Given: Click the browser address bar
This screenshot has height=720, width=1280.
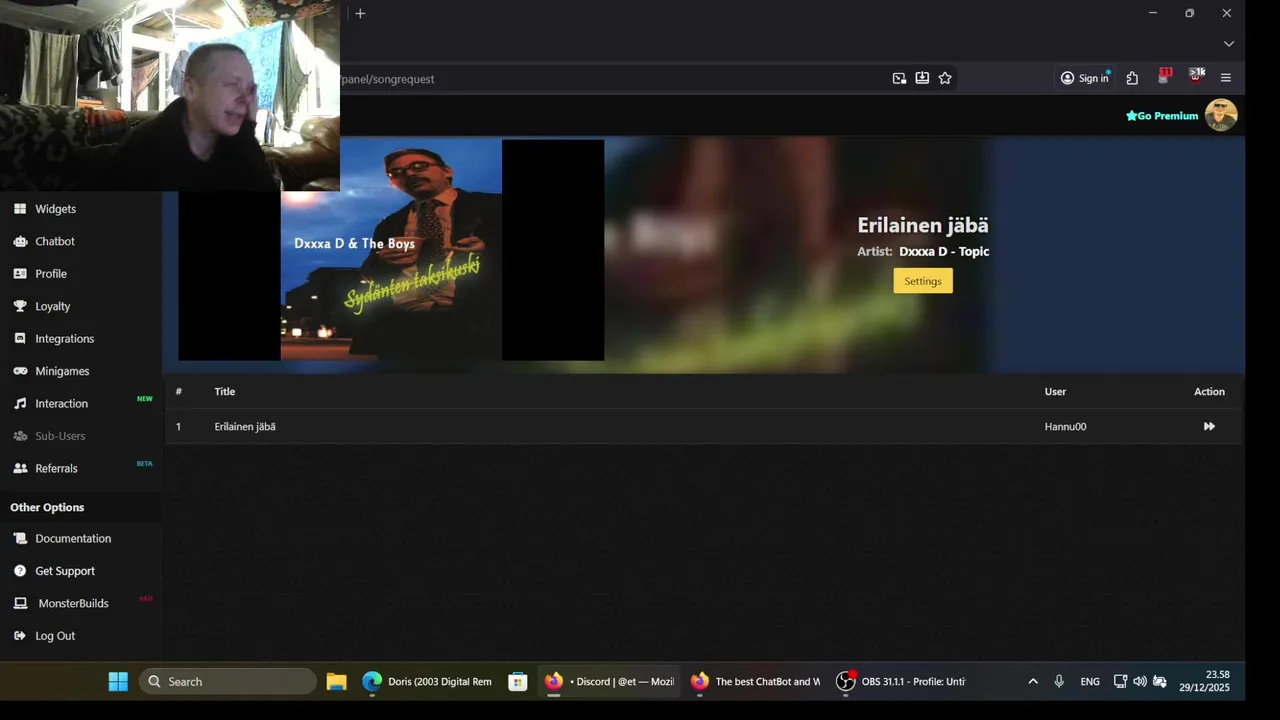Looking at the screenshot, I should (x=610, y=78).
